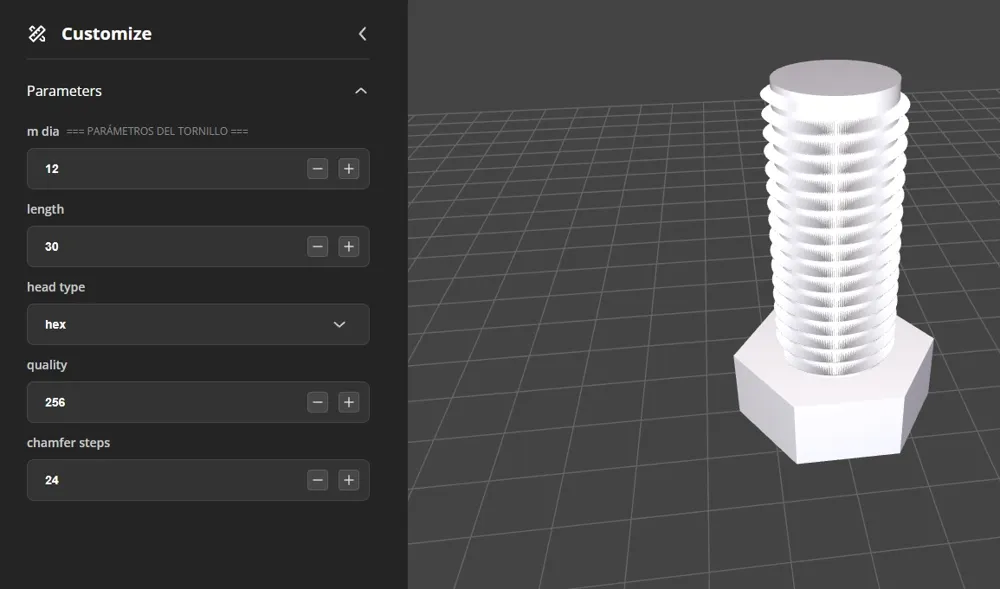This screenshot has width=1000, height=589.
Task: Click the plus icon beside quality
Action: pos(348,402)
